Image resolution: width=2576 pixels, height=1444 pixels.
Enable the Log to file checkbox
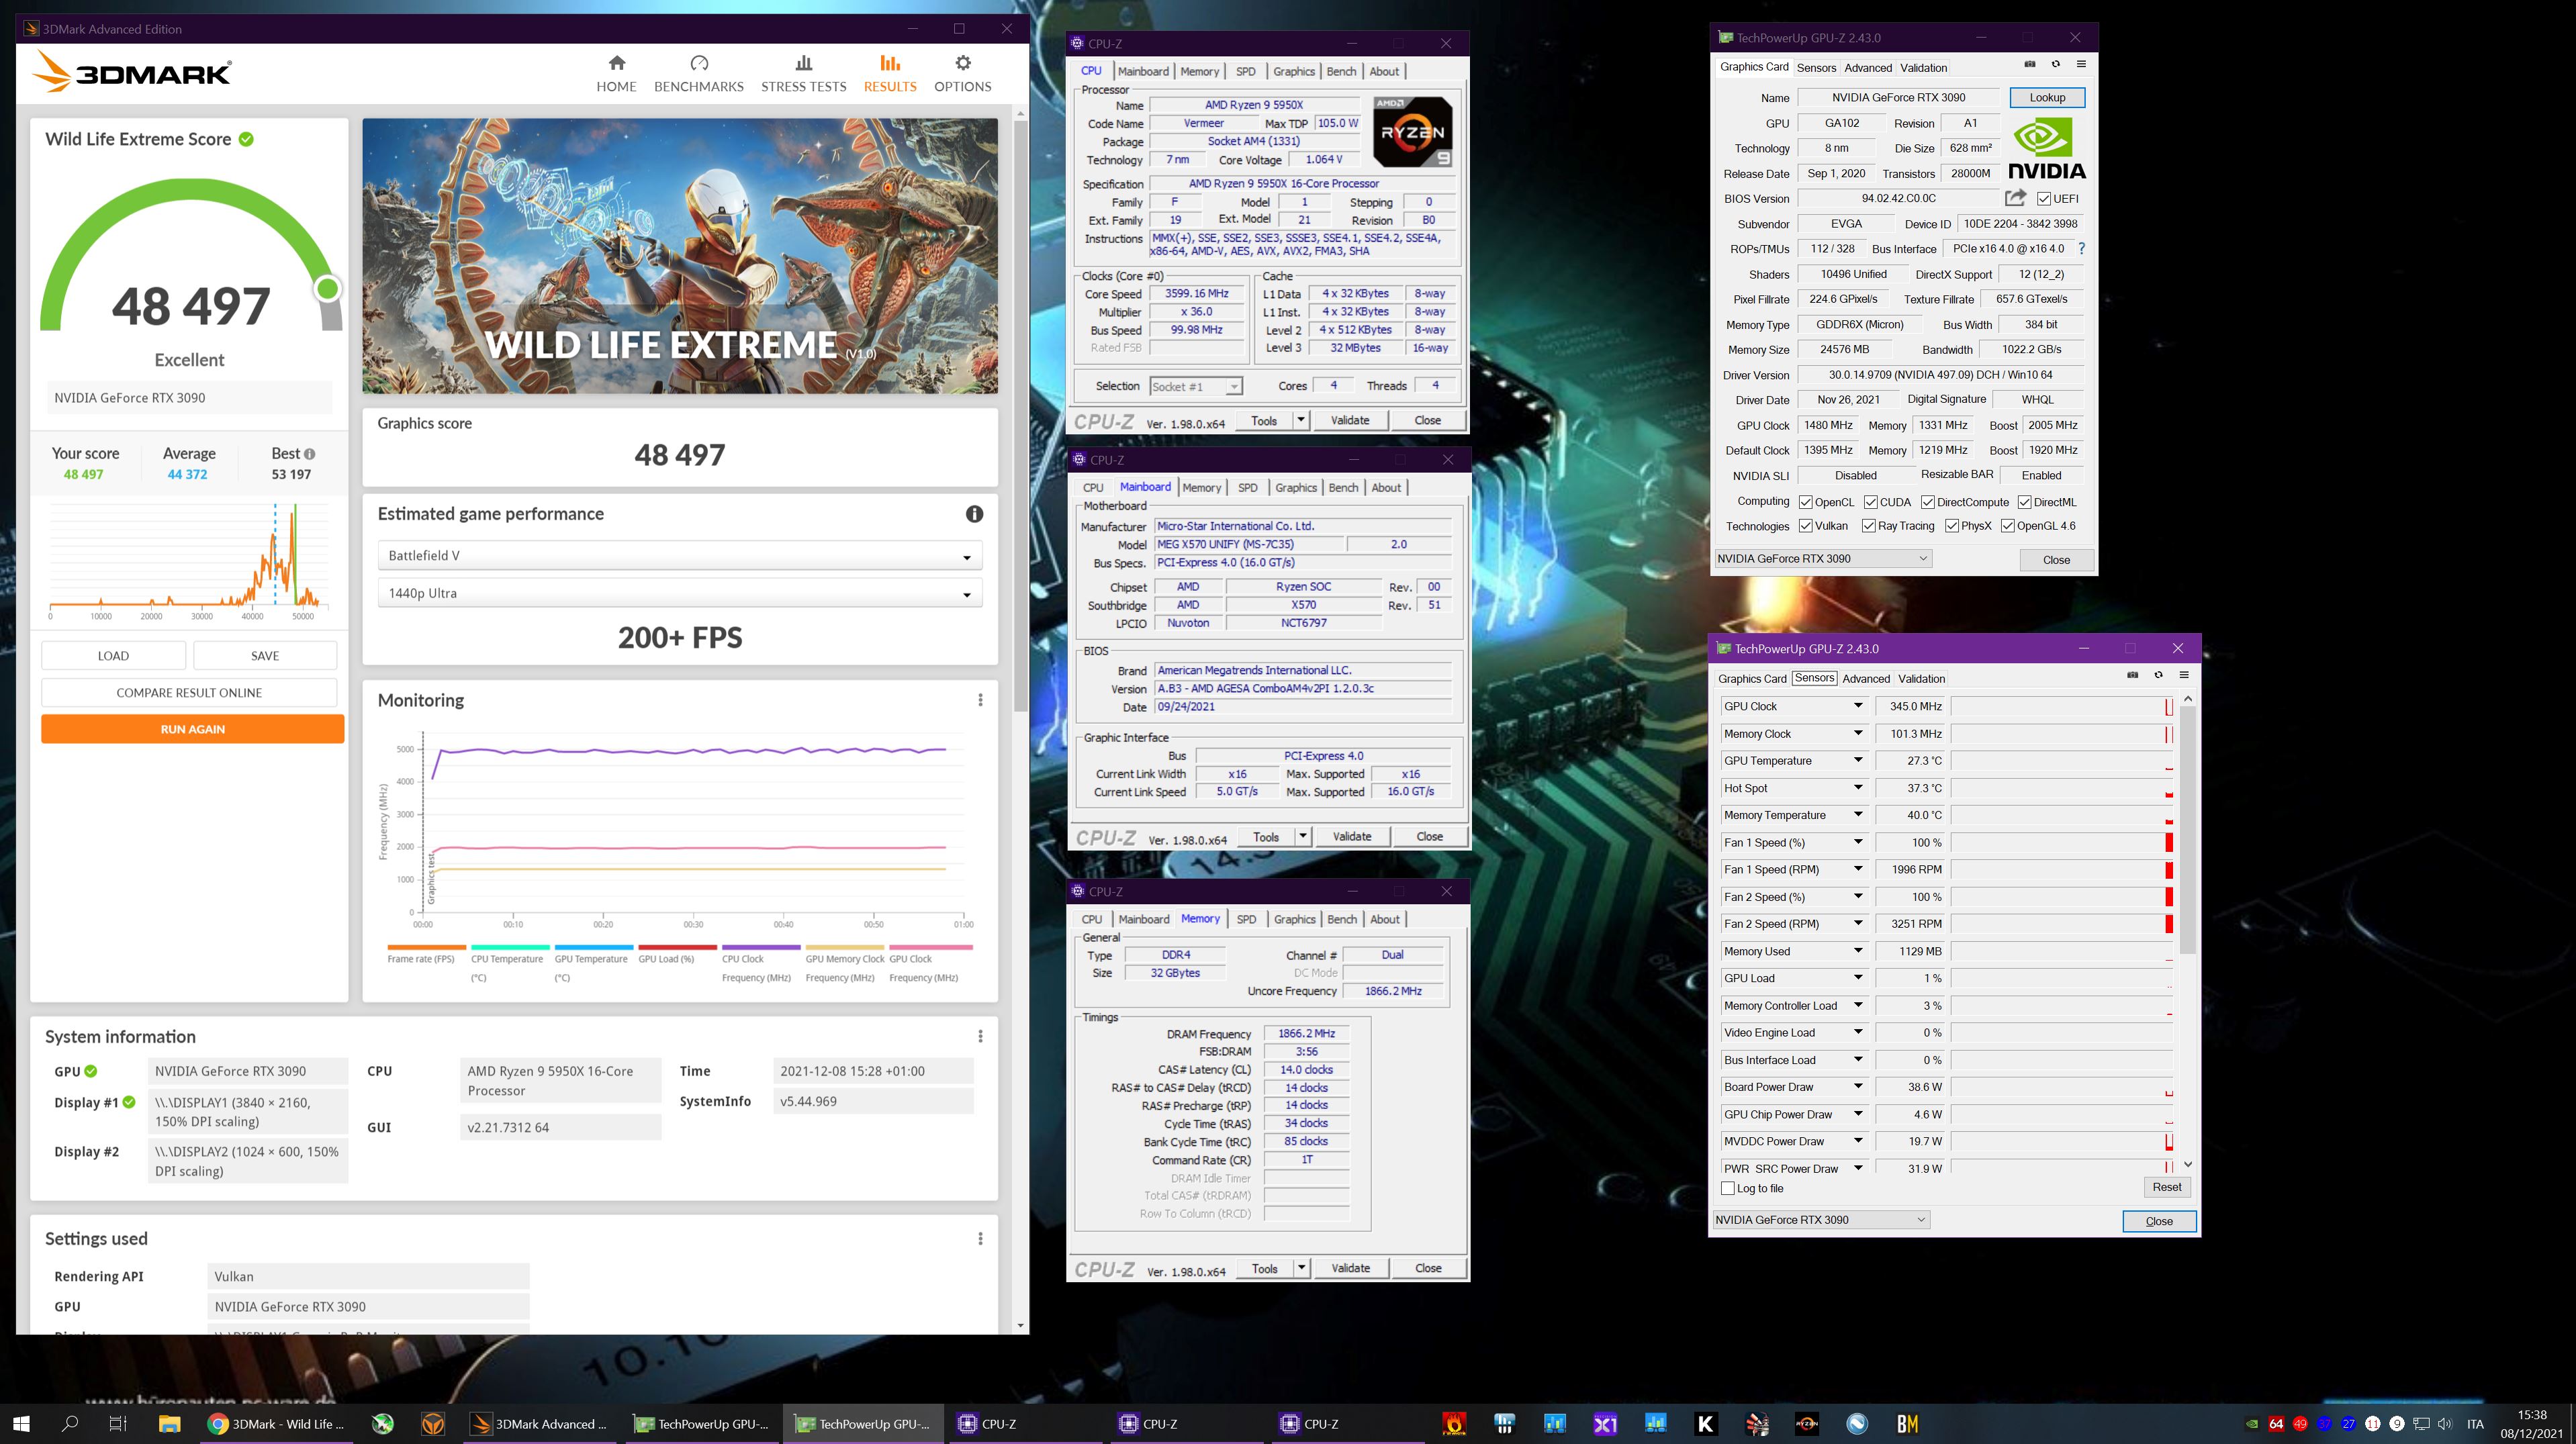tap(1727, 1188)
